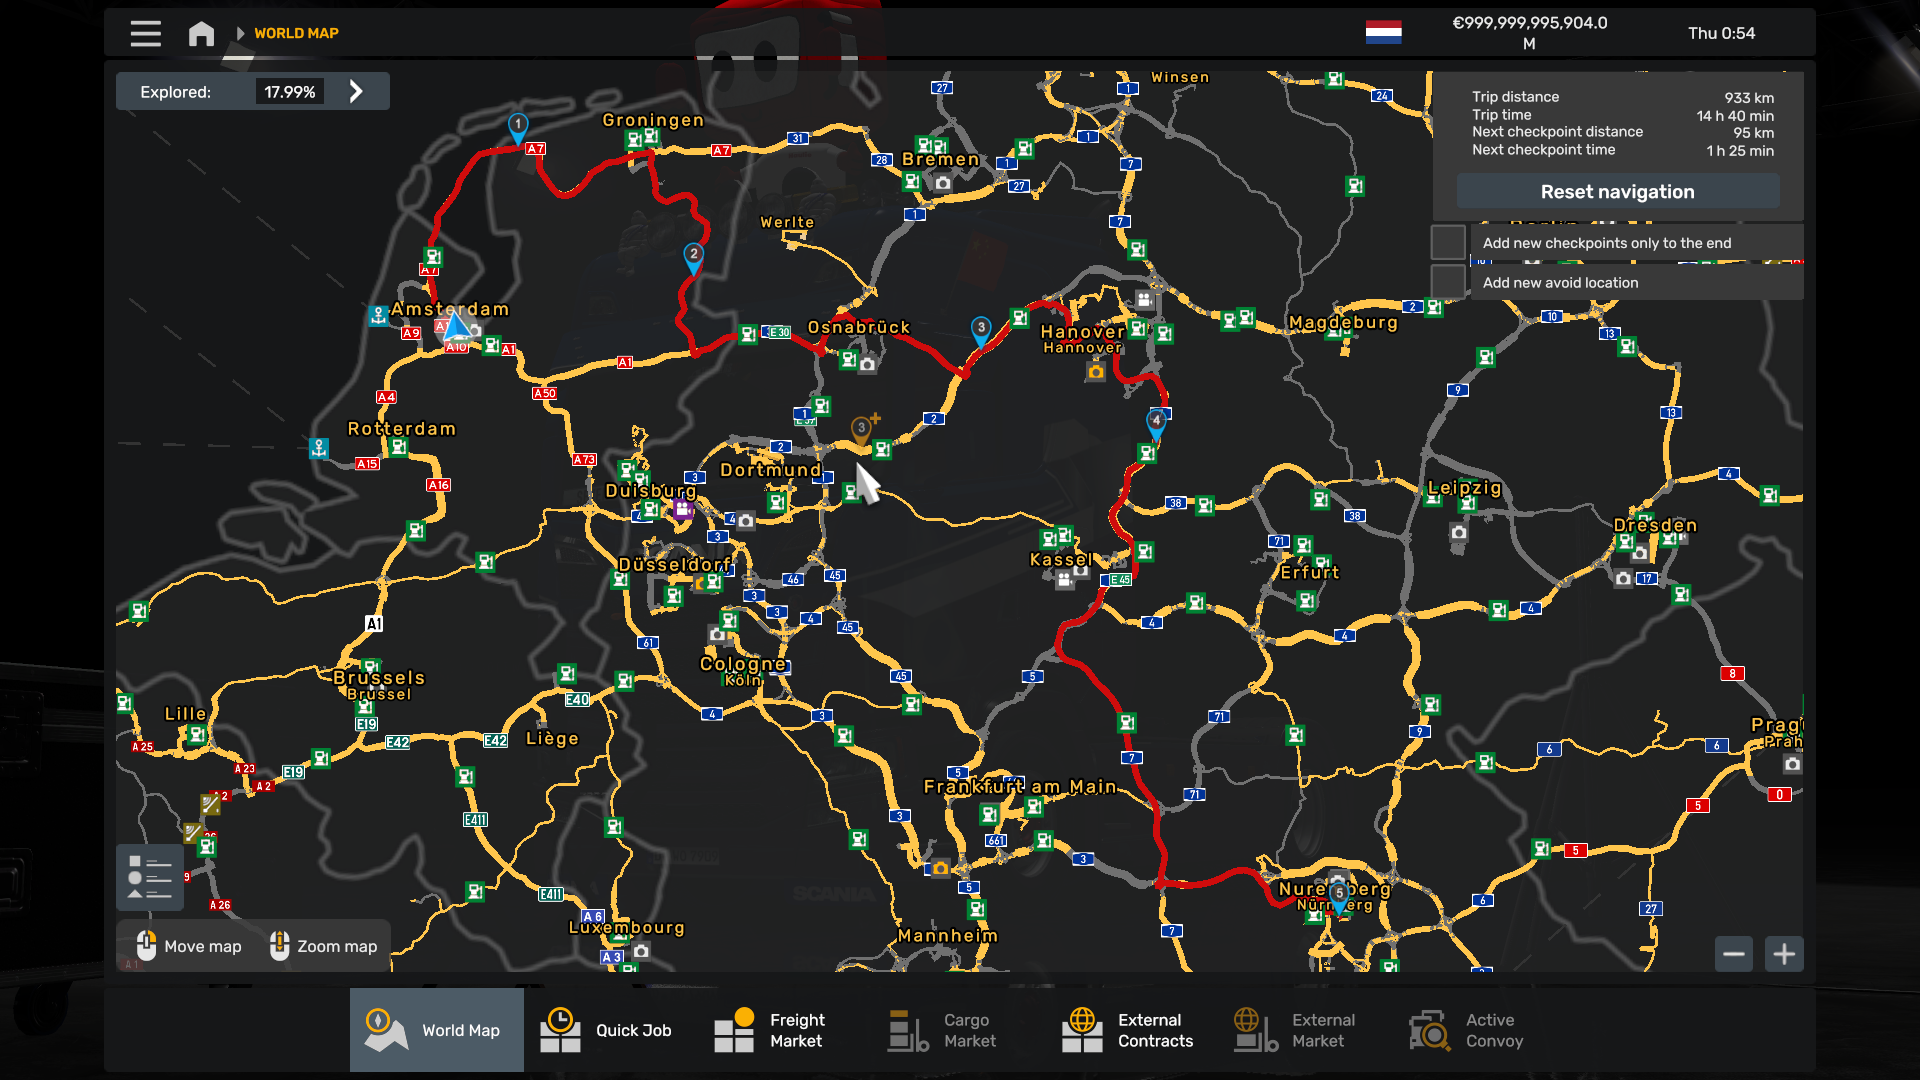
Task: Expand the Explored percentage details arrow
Action: [x=356, y=92]
